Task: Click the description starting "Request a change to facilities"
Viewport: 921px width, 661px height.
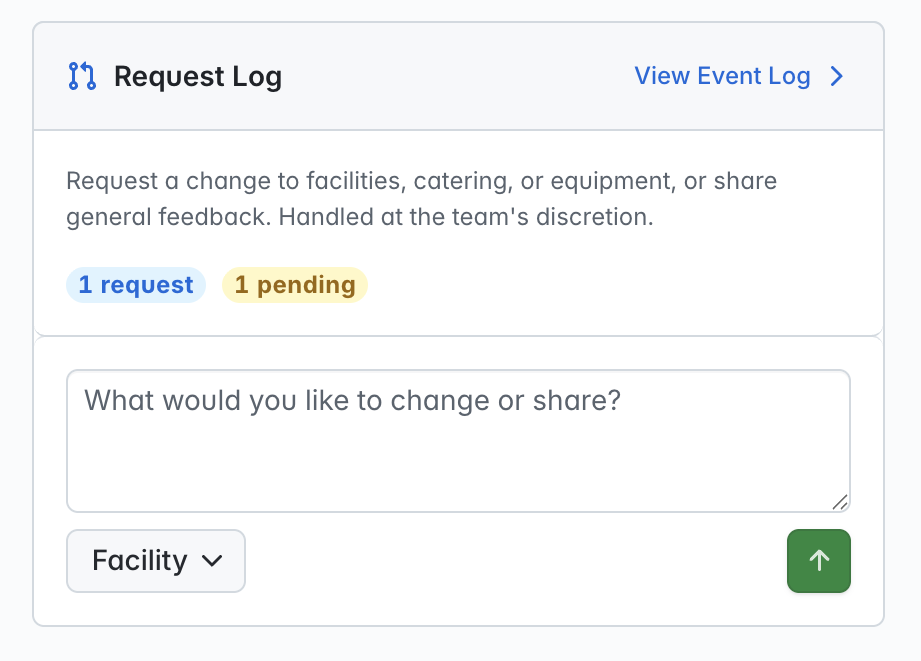Action: click(421, 199)
